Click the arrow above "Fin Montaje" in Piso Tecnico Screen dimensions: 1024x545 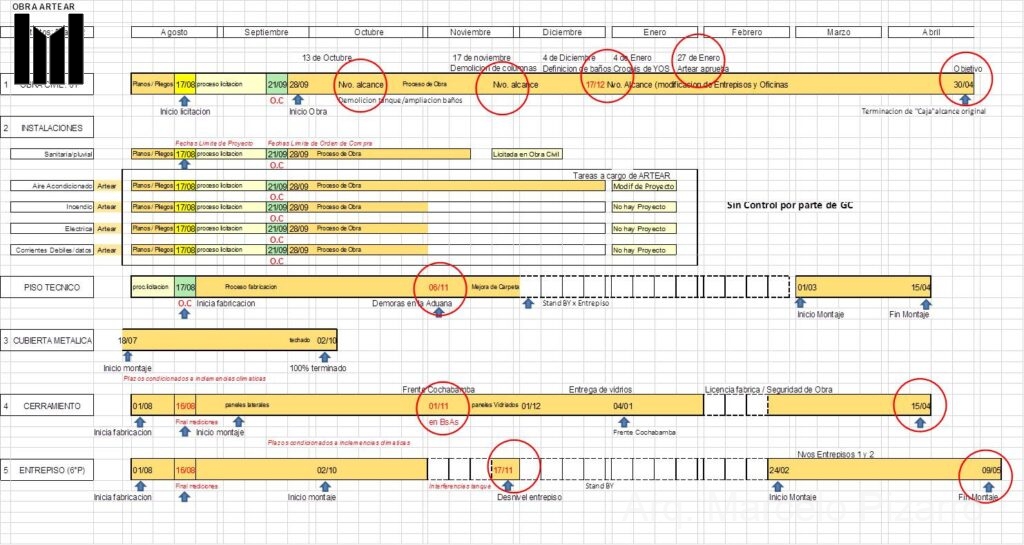click(924, 303)
